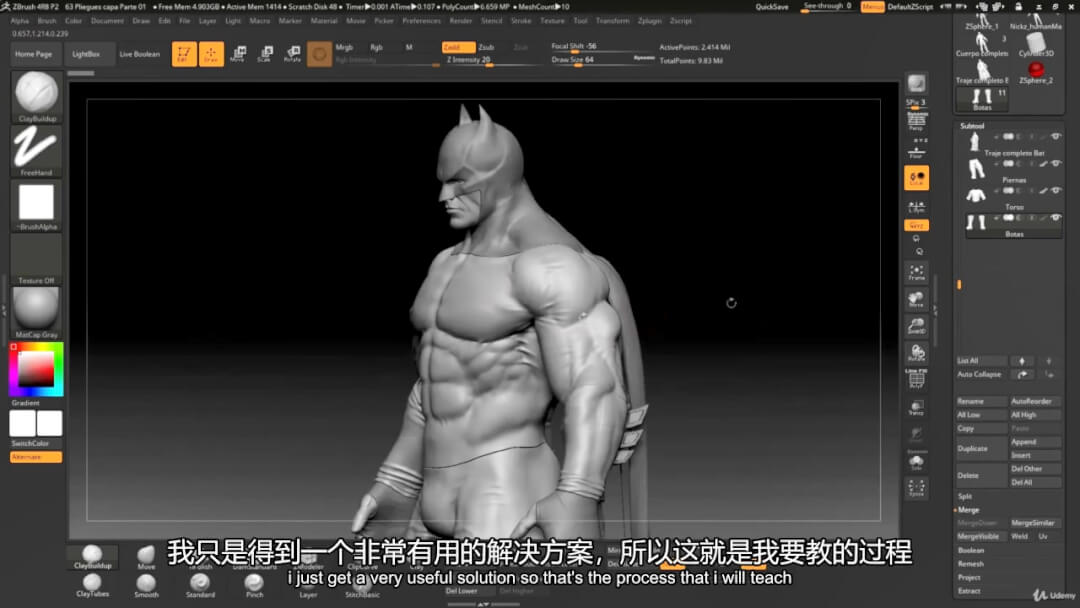The height and width of the screenshot is (608, 1080).
Task: Open the MatCap Gray material selector
Action: tap(36, 313)
